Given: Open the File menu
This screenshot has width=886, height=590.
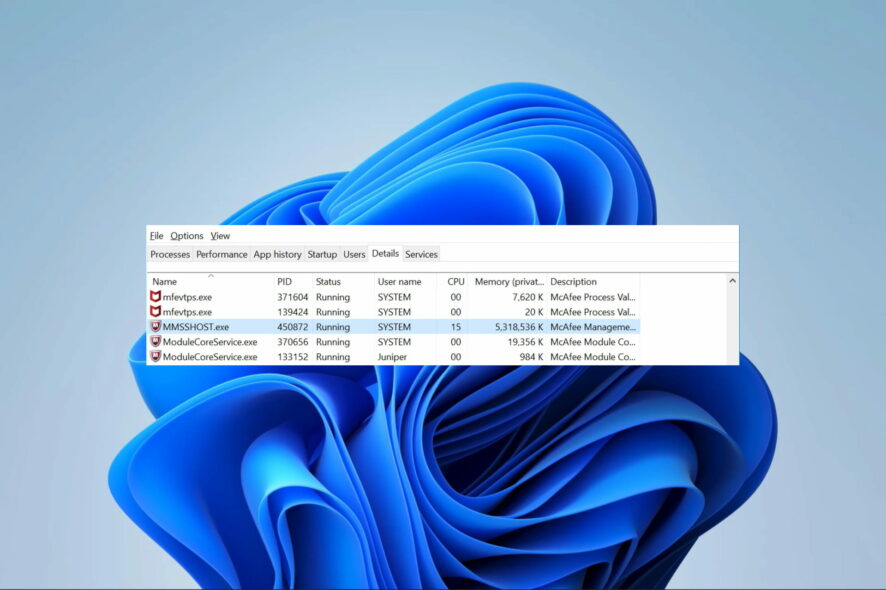Looking at the screenshot, I should point(157,236).
